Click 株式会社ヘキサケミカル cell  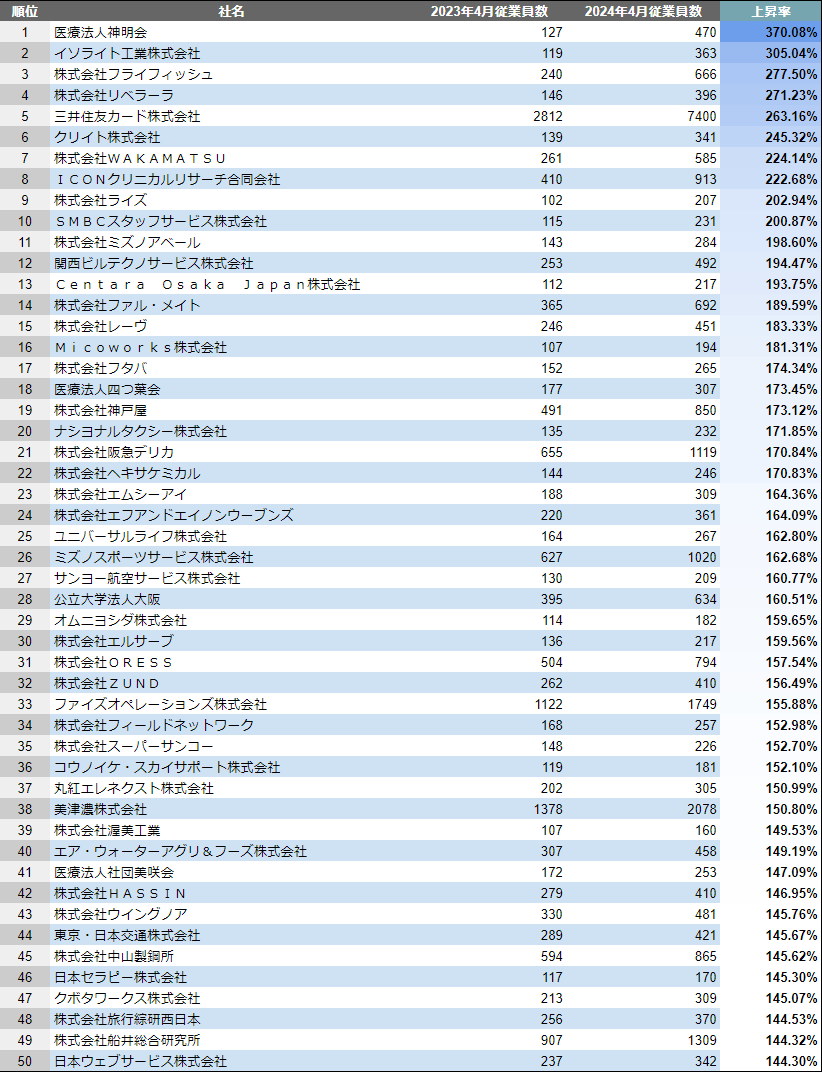127,473
